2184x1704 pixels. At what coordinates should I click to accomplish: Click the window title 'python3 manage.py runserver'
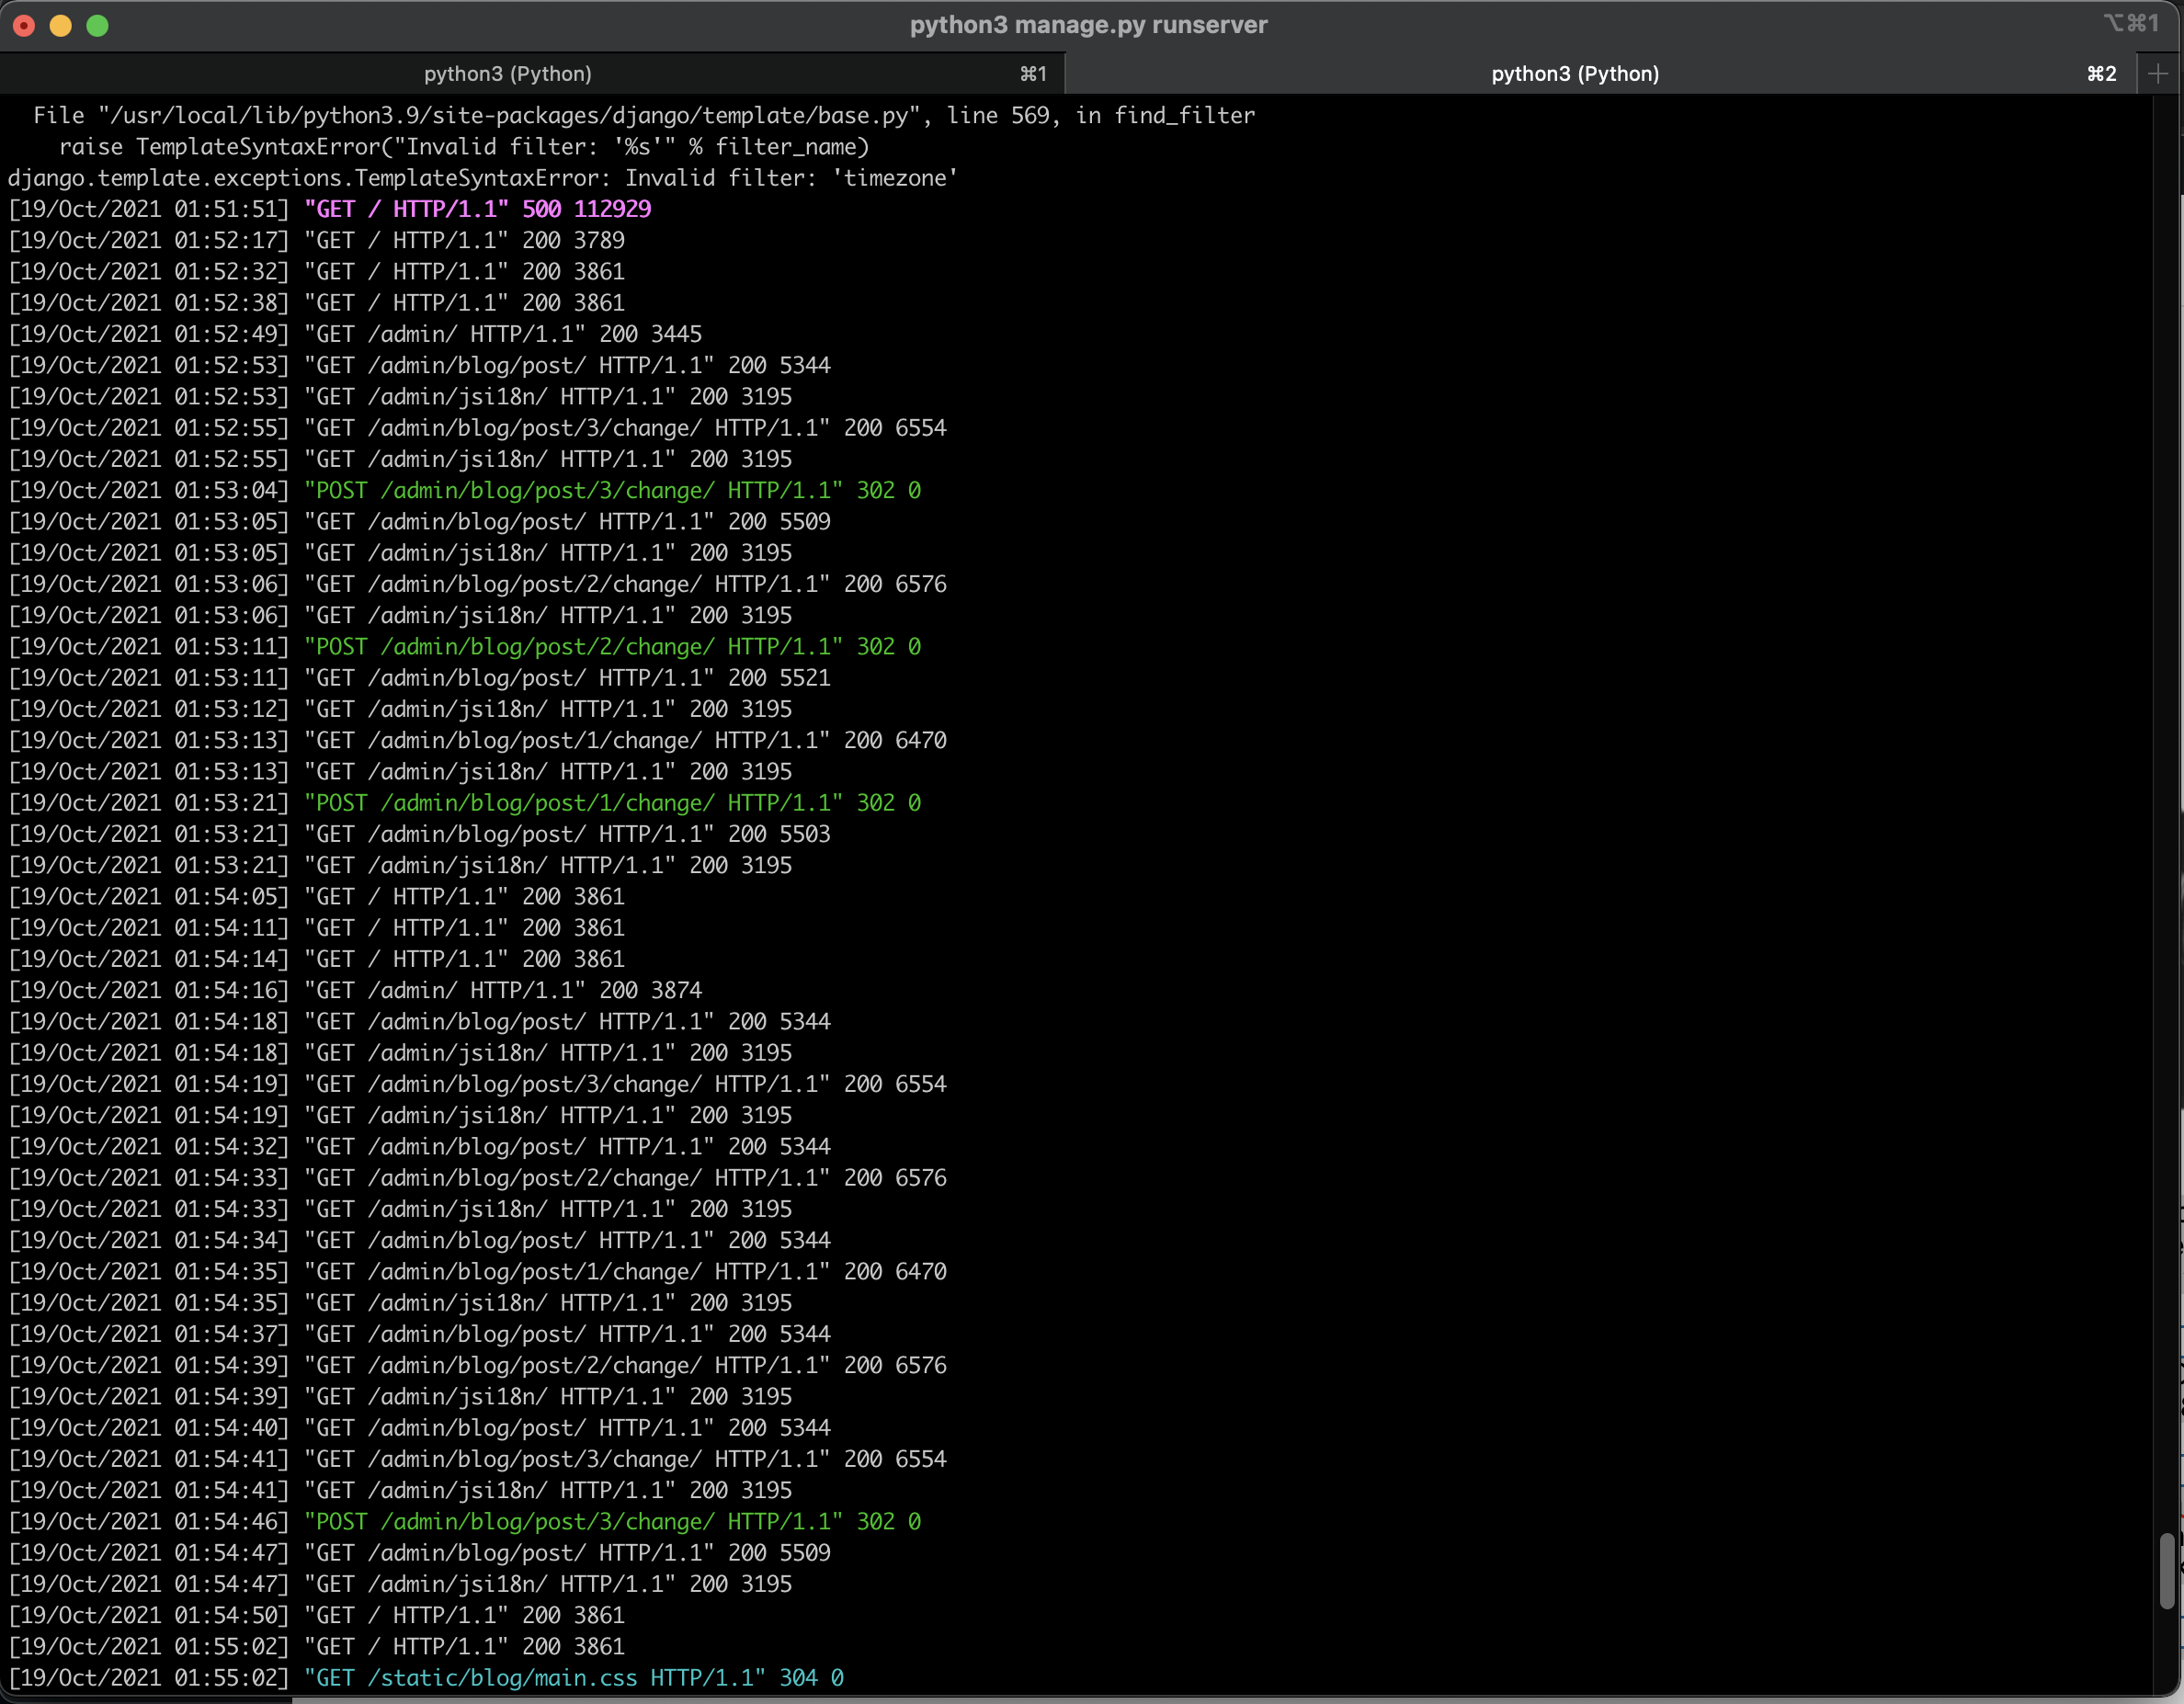pos(1088,25)
